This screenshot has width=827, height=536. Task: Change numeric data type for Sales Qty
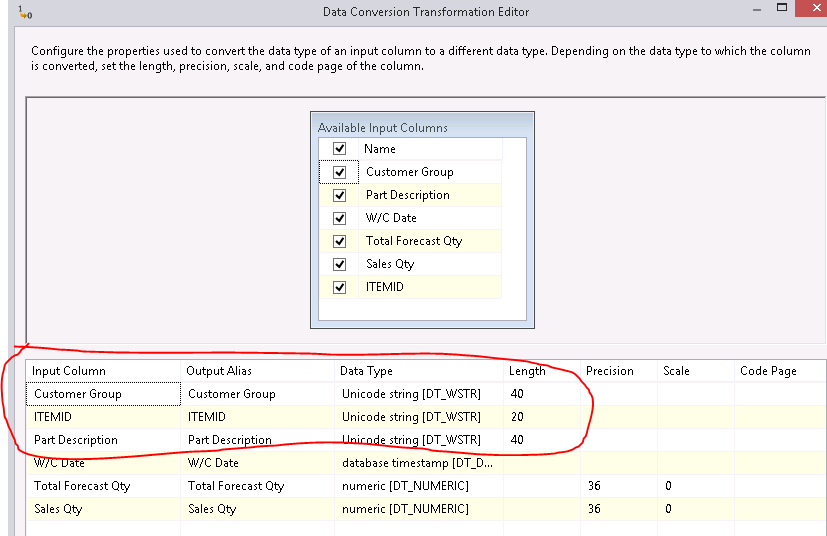[419, 509]
